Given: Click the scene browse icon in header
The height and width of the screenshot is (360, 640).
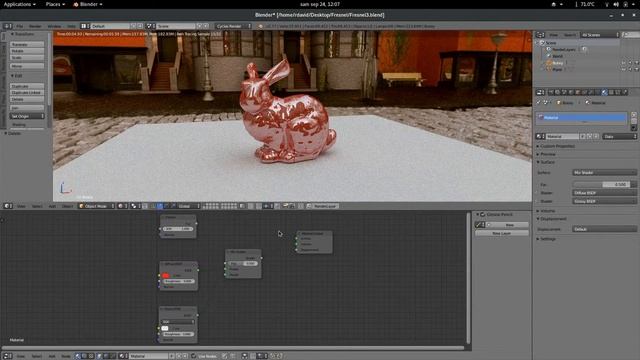Looking at the screenshot, I should 150,26.
